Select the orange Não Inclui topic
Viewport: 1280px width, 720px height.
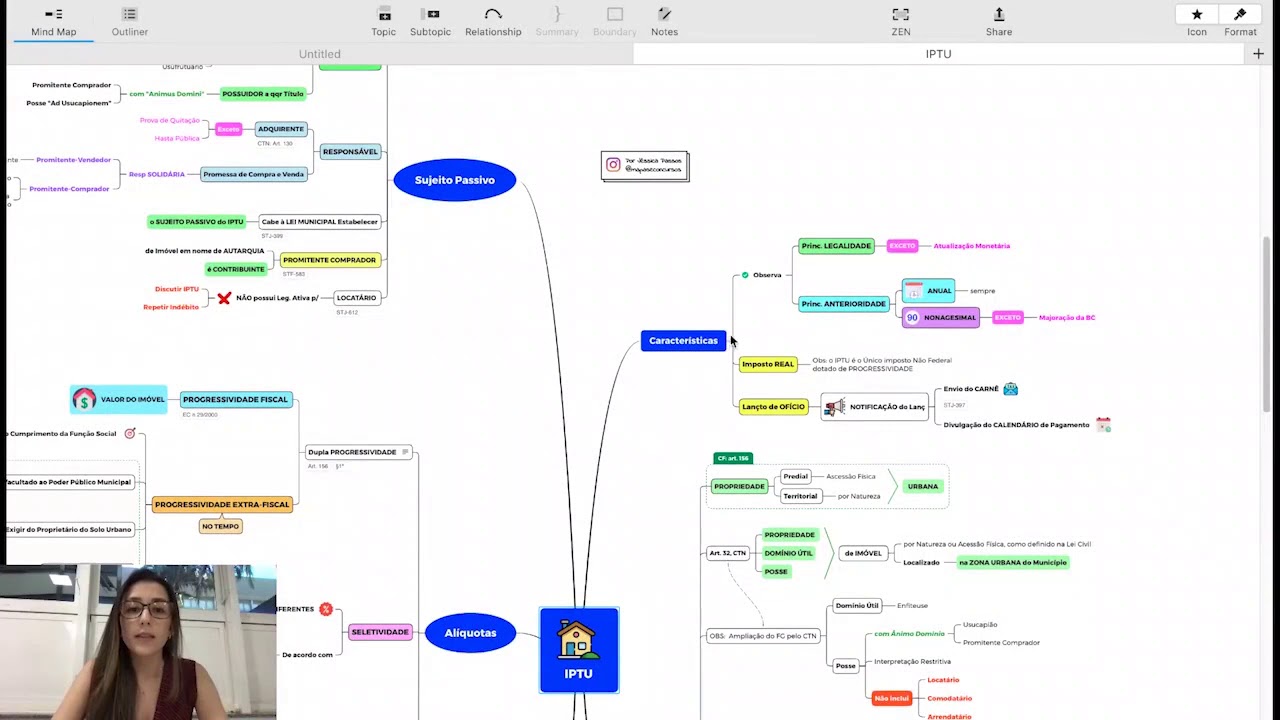pyautogui.click(x=891, y=698)
